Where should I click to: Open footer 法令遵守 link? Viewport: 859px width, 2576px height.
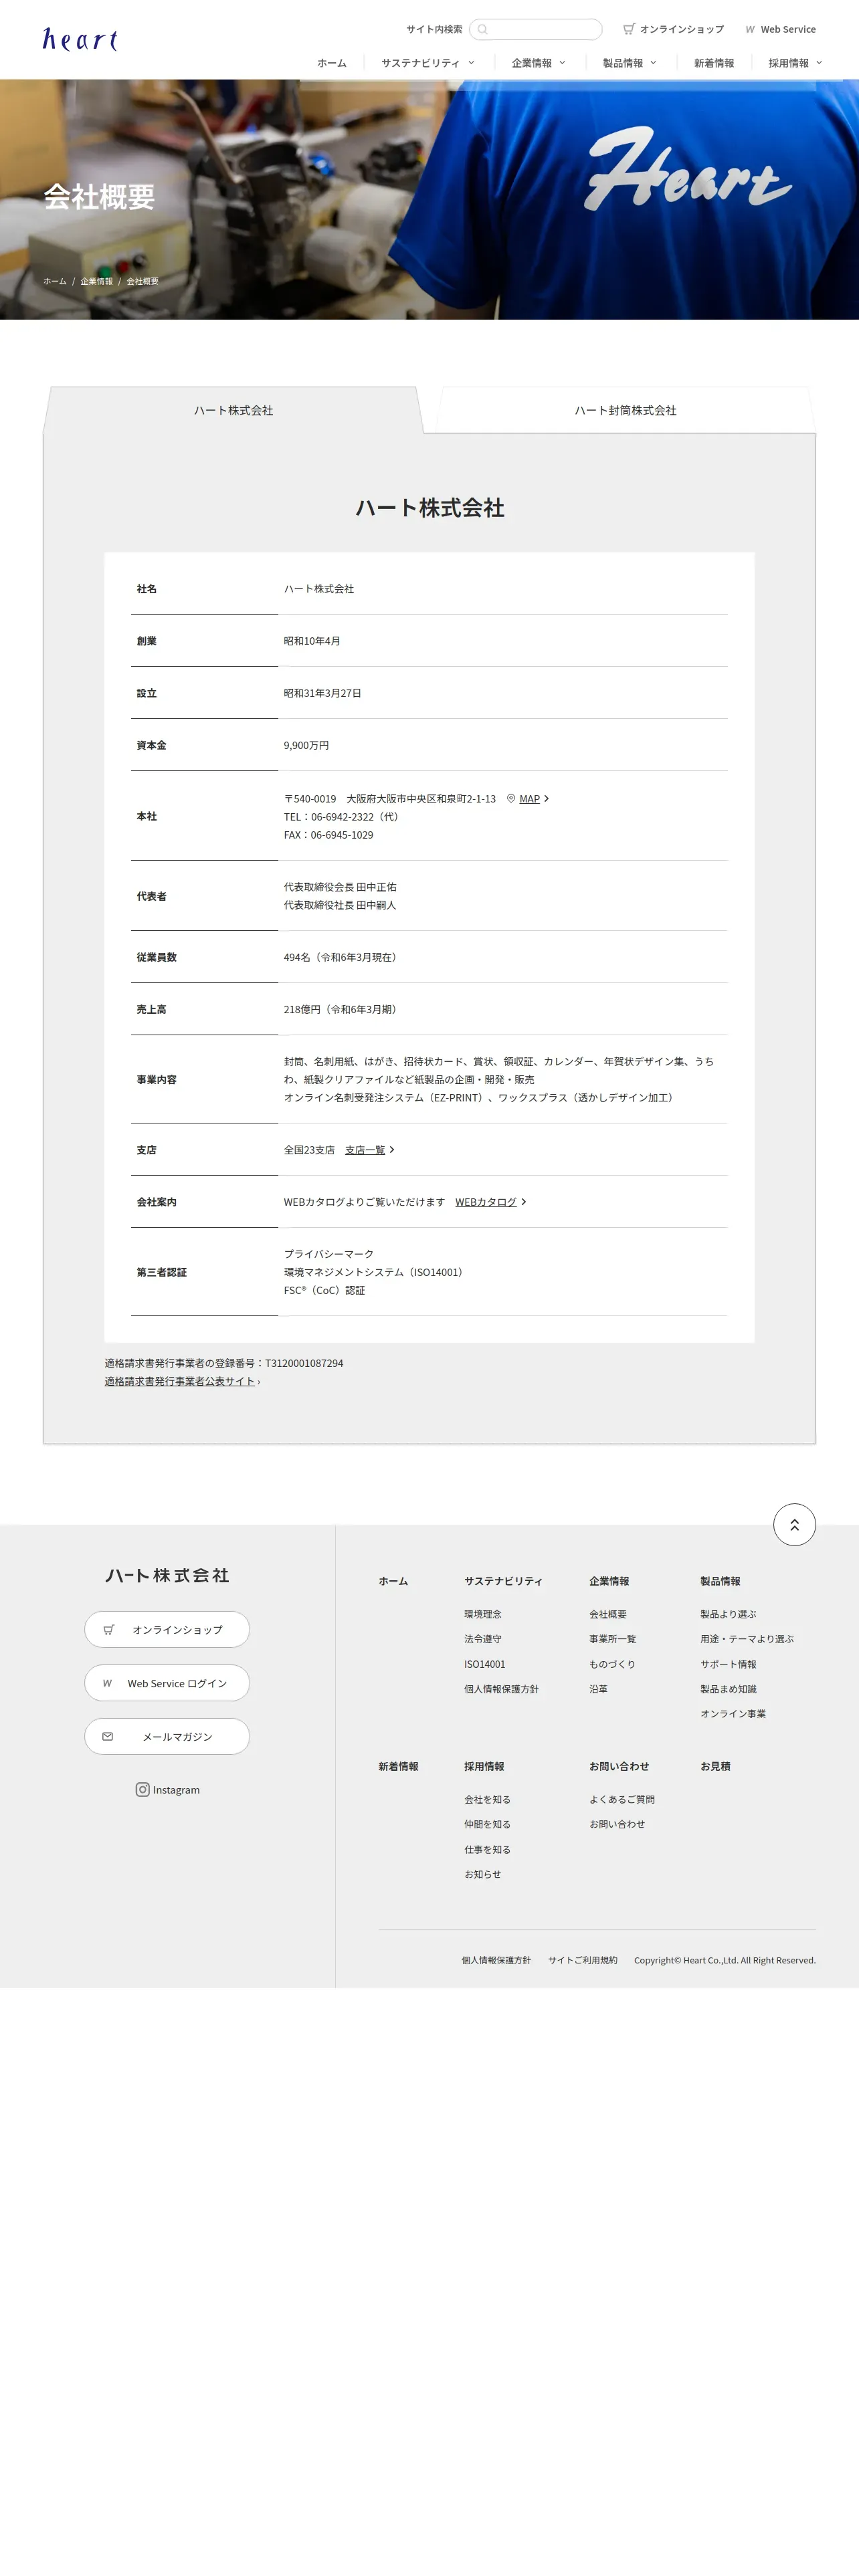point(483,1639)
